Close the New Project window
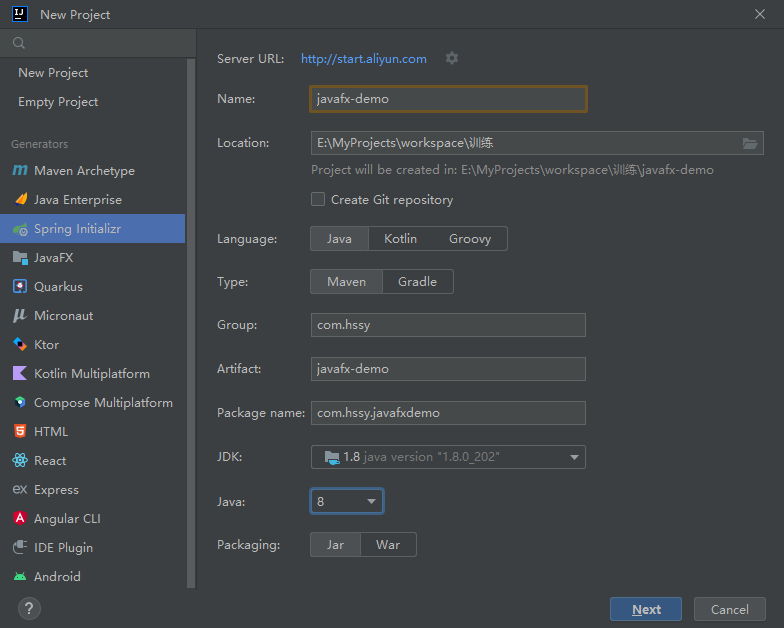The image size is (784, 628). tap(760, 14)
